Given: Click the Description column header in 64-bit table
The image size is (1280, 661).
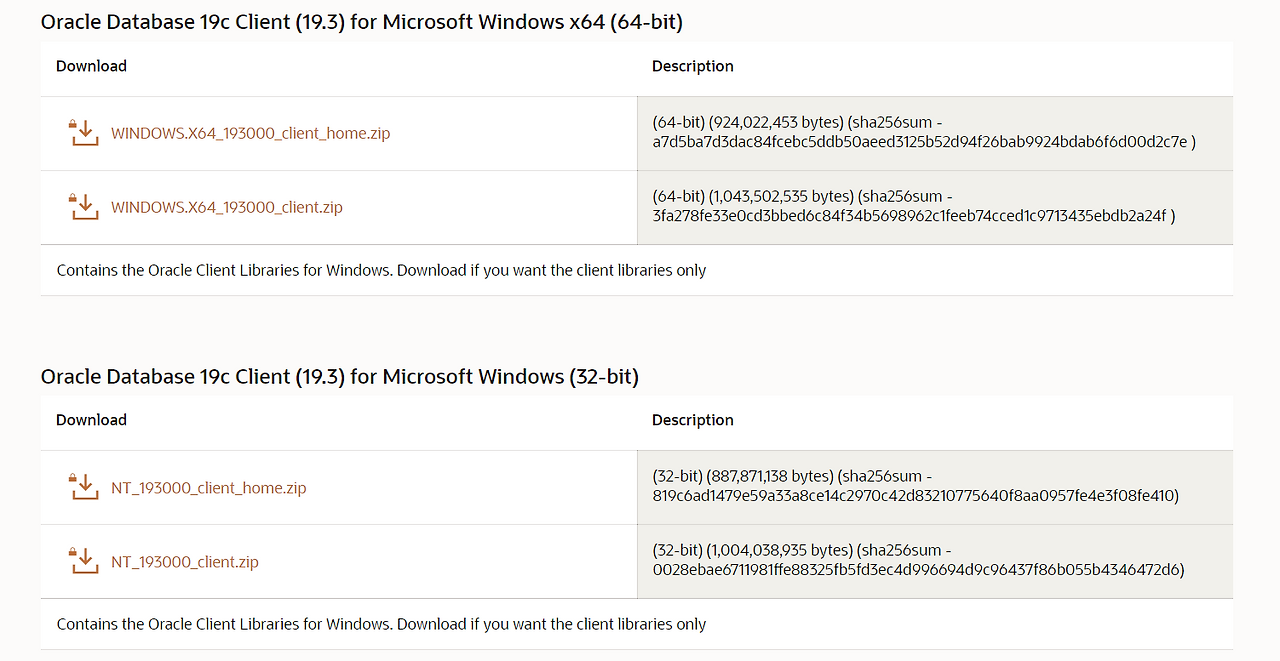Looking at the screenshot, I should pyautogui.click(x=693, y=66).
